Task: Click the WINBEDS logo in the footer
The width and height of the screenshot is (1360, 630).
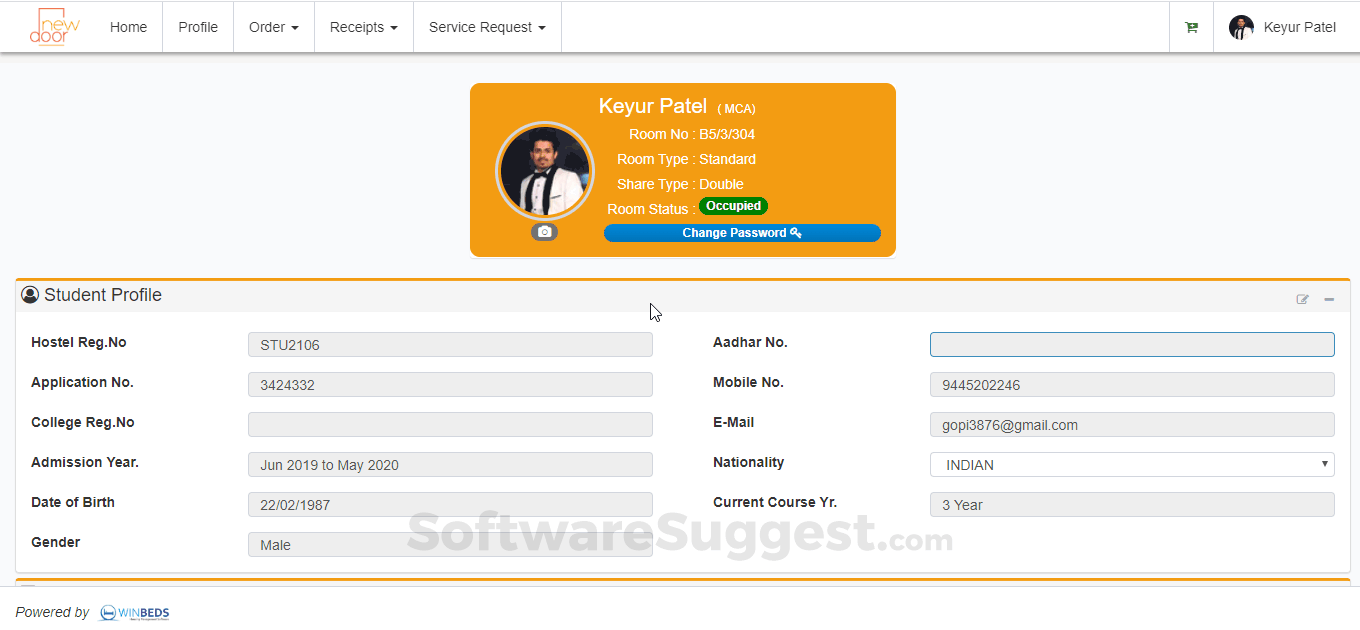Action: click(x=134, y=612)
